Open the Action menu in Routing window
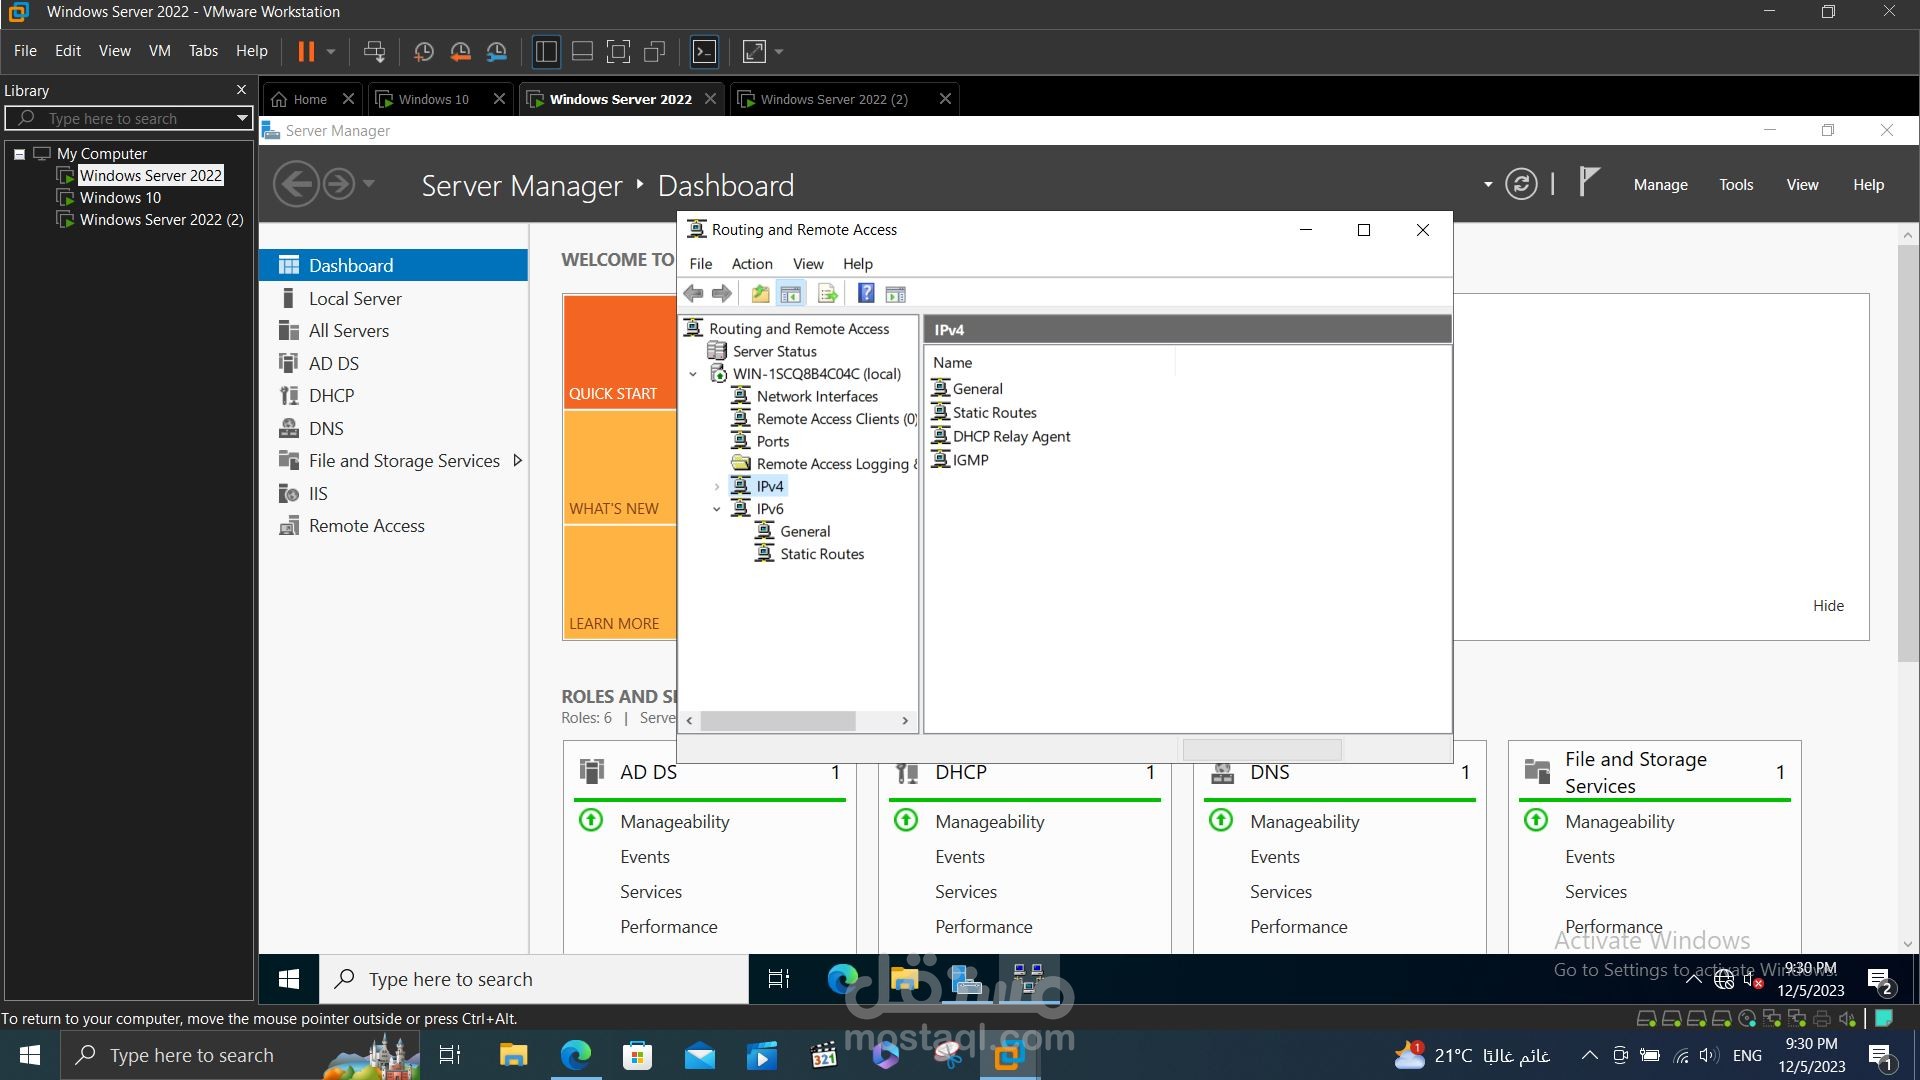Viewport: 1920px width, 1080px height. [752, 264]
